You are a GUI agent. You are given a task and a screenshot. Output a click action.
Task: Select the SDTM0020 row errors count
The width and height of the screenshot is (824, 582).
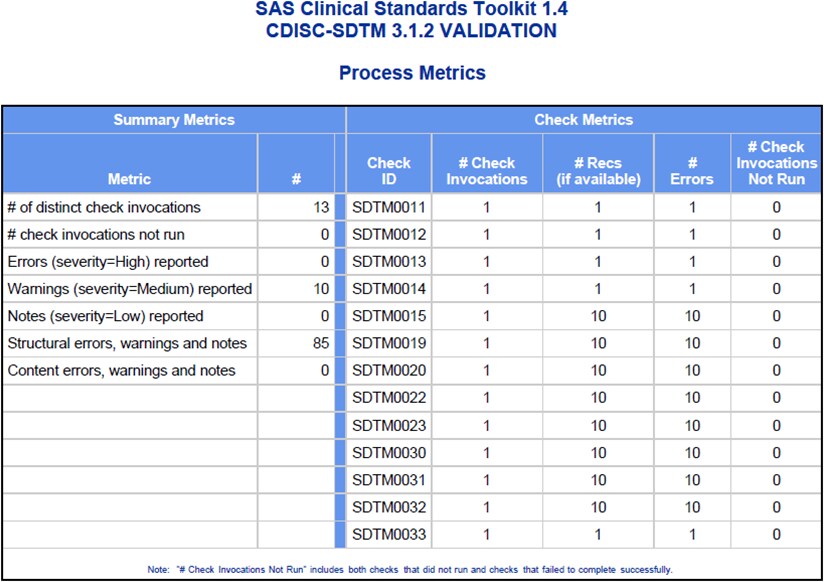[691, 369]
